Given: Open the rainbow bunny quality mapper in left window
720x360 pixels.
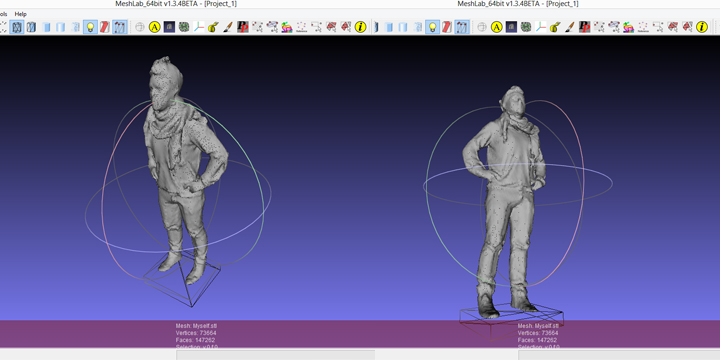Looking at the screenshot, I should (287, 27).
